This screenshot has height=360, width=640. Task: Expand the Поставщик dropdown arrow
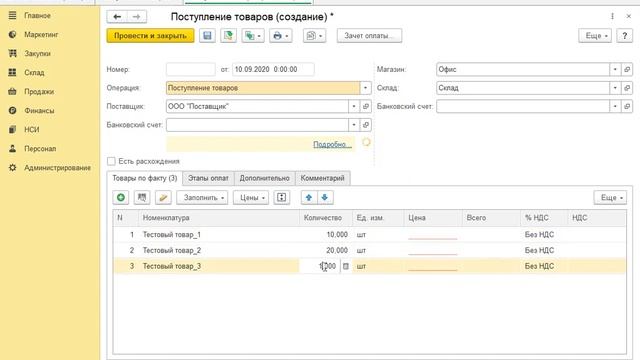click(354, 107)
